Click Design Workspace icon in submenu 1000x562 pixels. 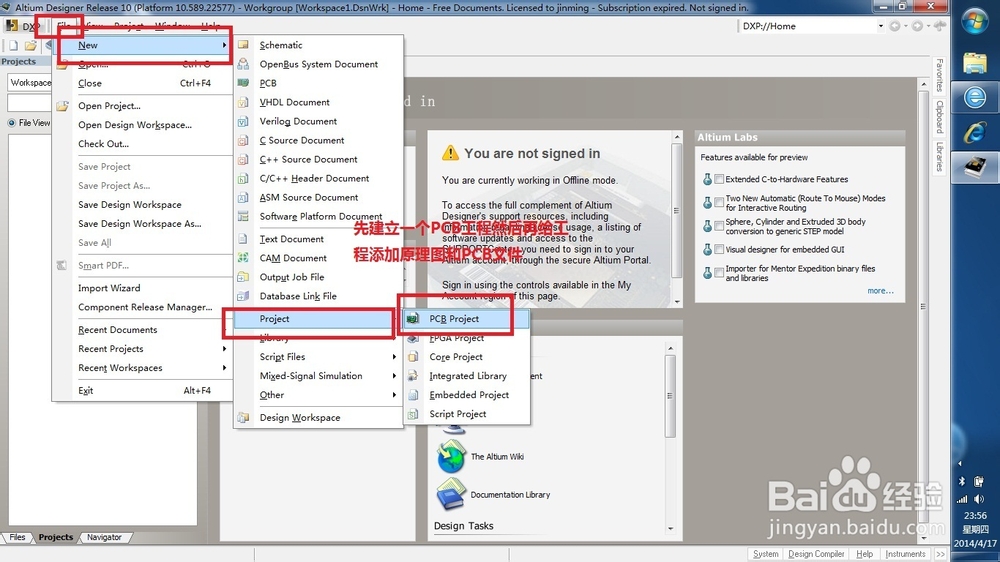[243, 417]
